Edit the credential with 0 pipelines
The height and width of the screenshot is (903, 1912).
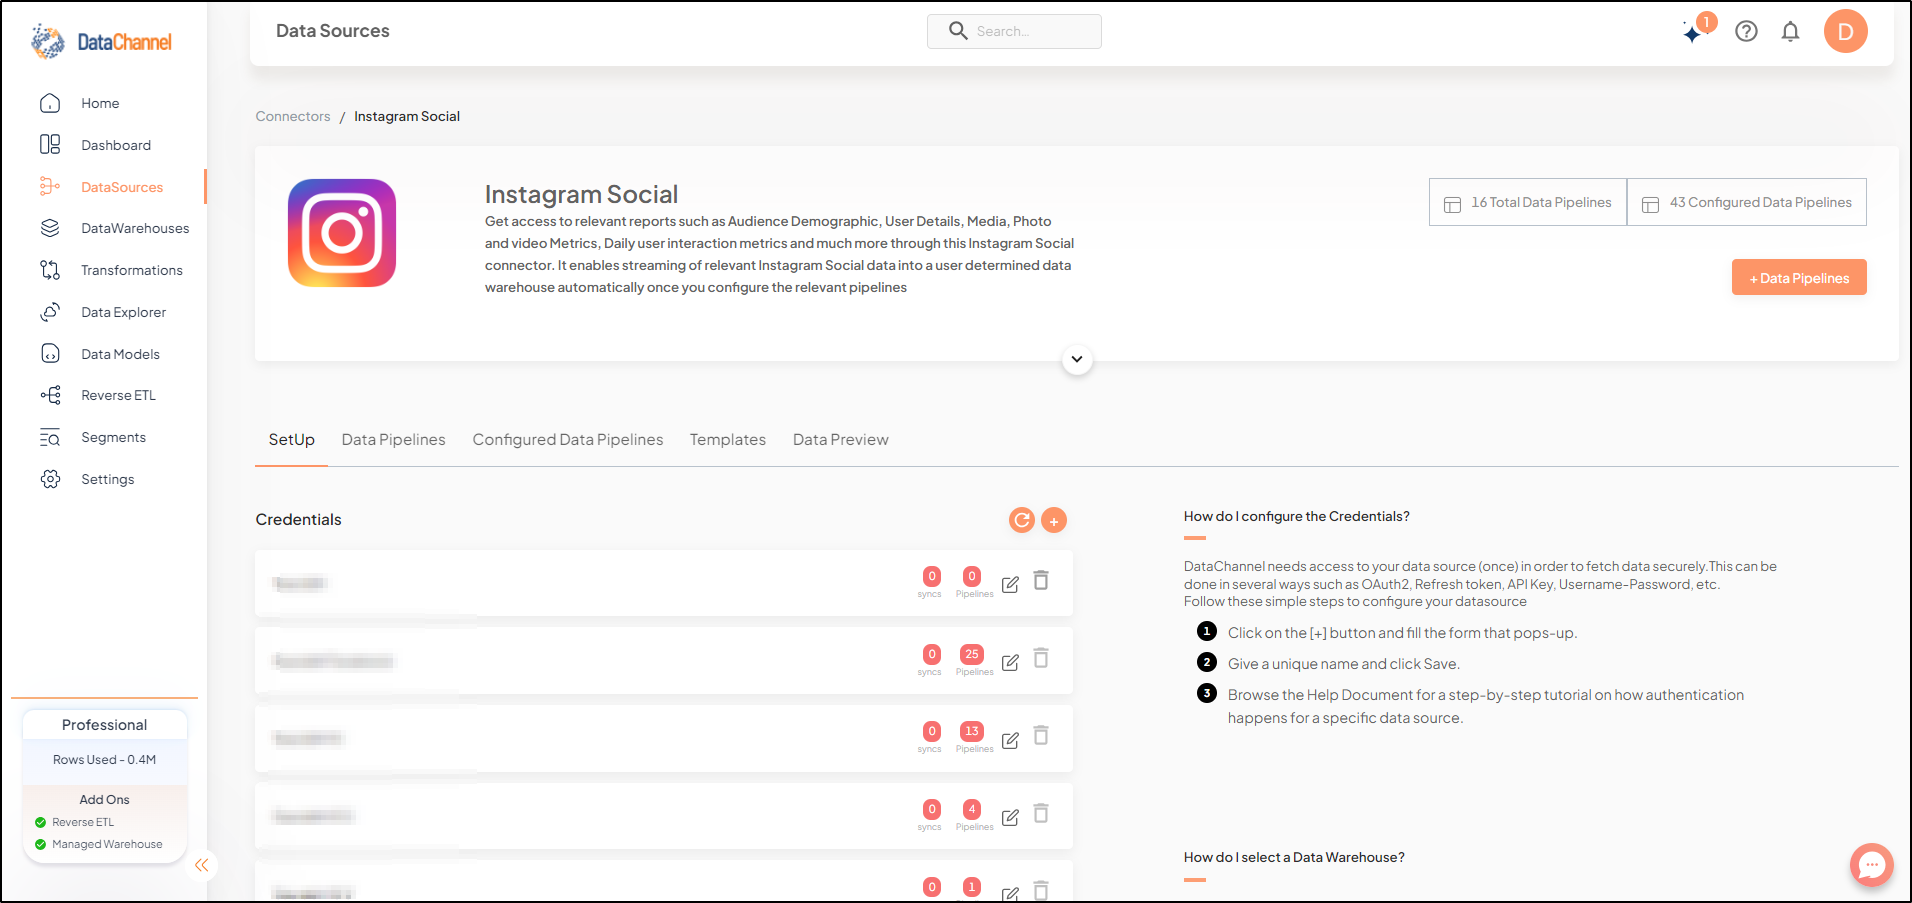tap(1010, 584)
